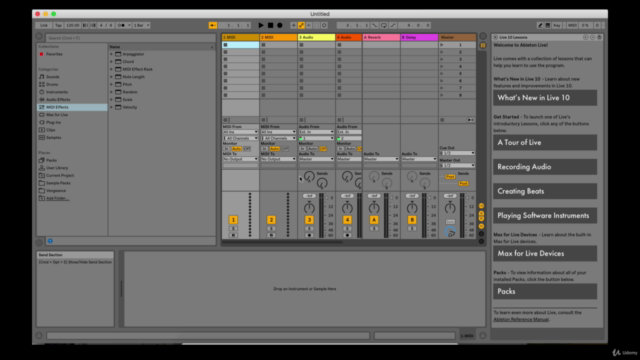Click the Session Record circle button

pyautogui.click(x=324, y=25)
